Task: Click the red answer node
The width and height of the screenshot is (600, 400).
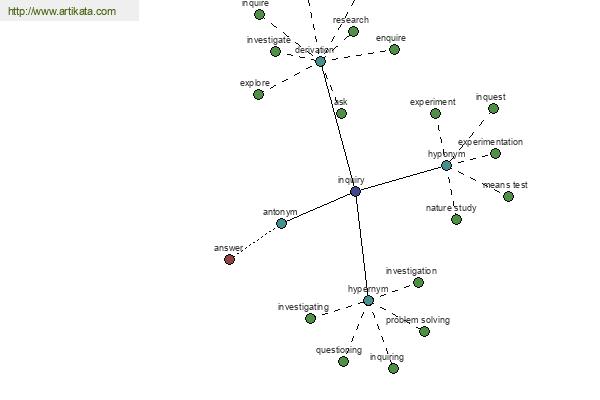Action: 229,259
